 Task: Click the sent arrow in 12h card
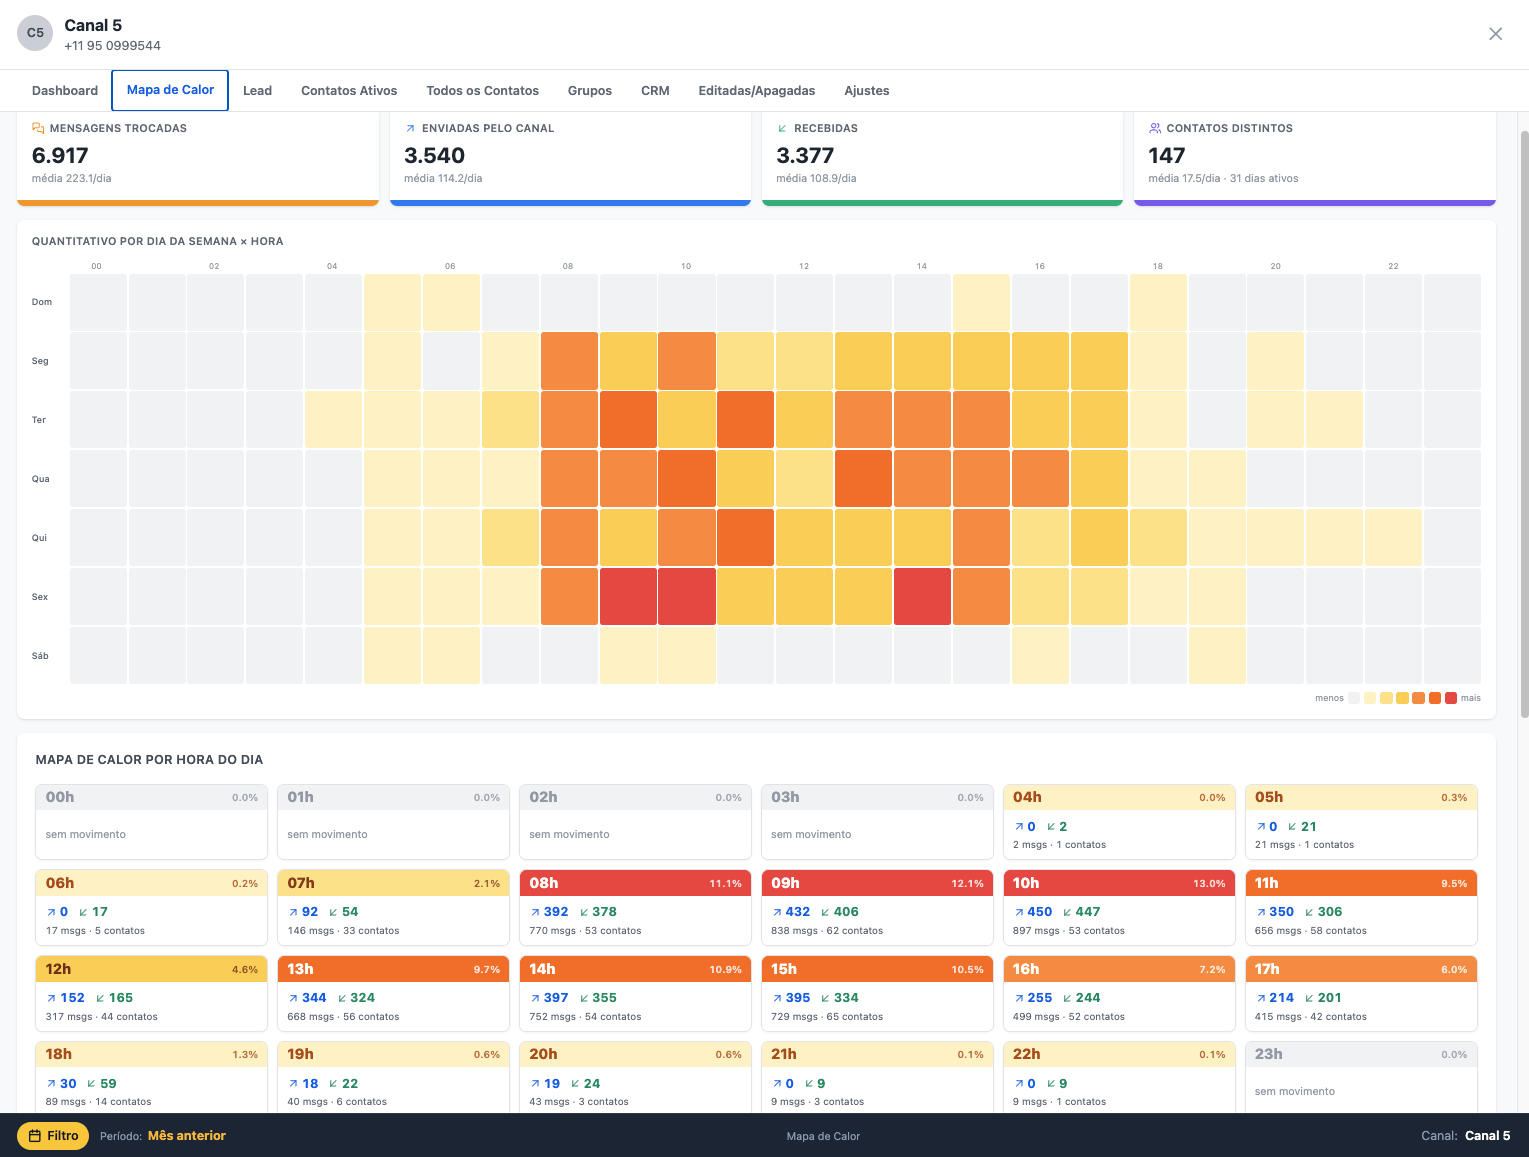(52, 998)
